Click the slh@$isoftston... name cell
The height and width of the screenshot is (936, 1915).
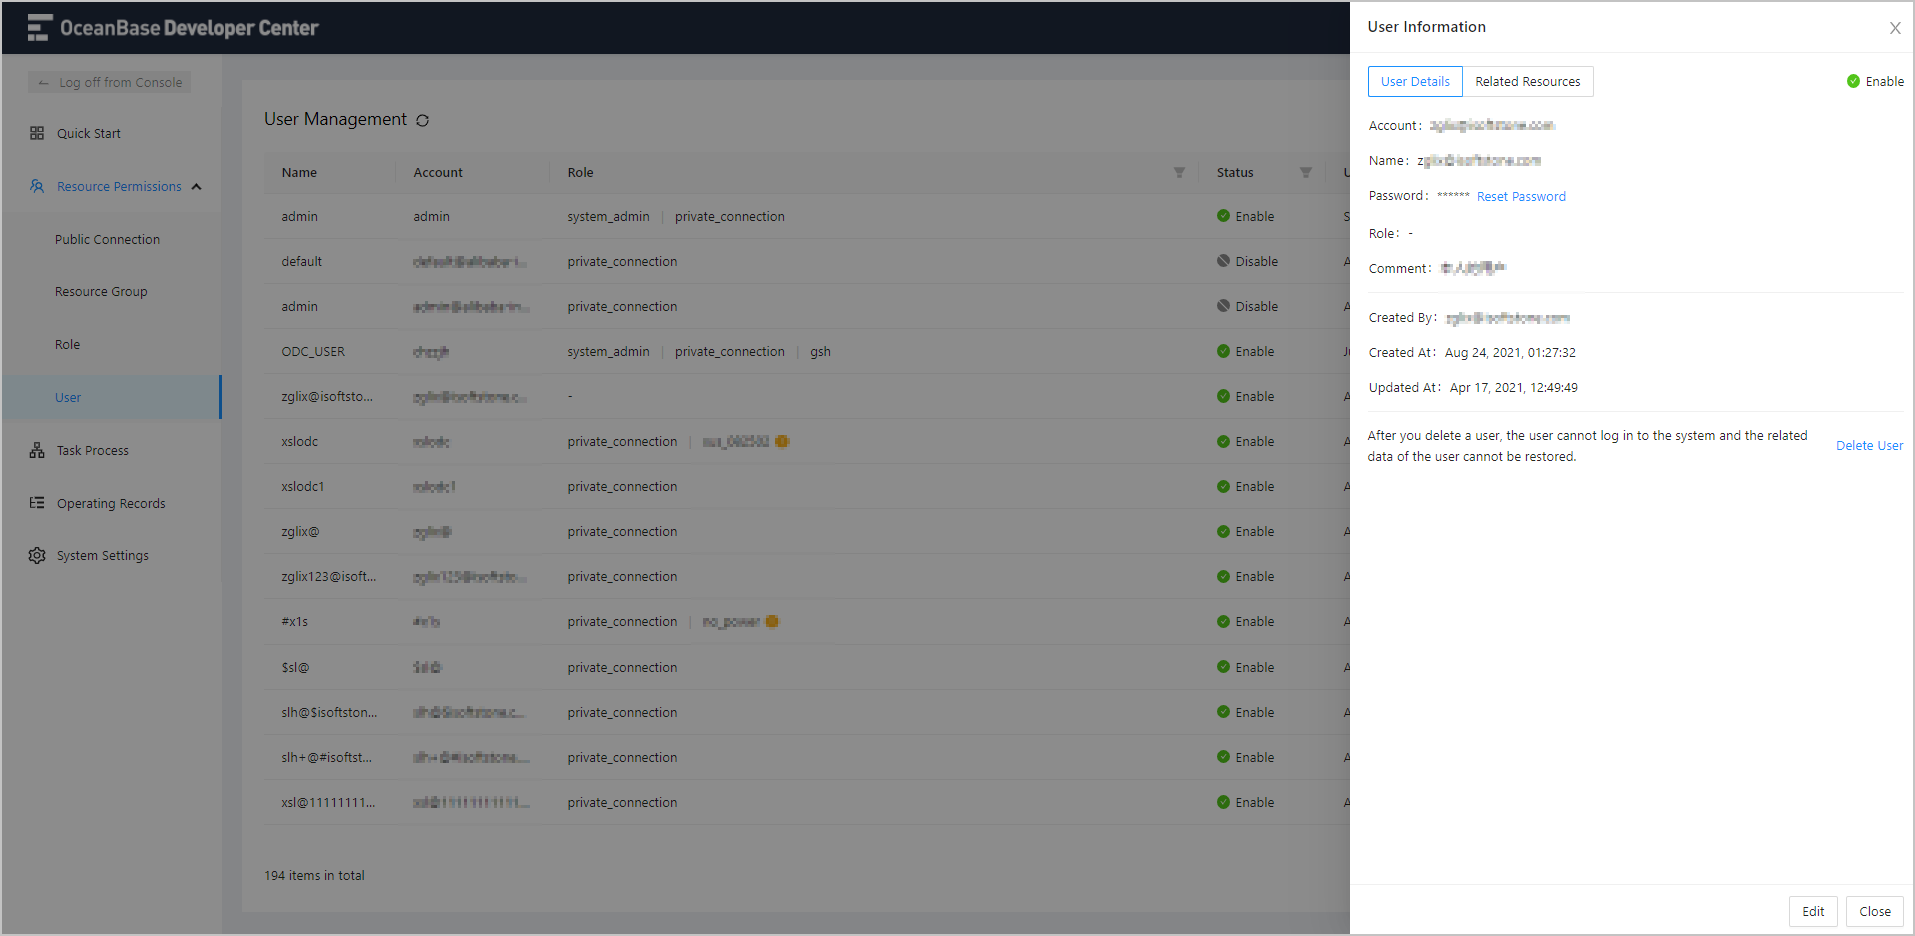coord(329,712)
